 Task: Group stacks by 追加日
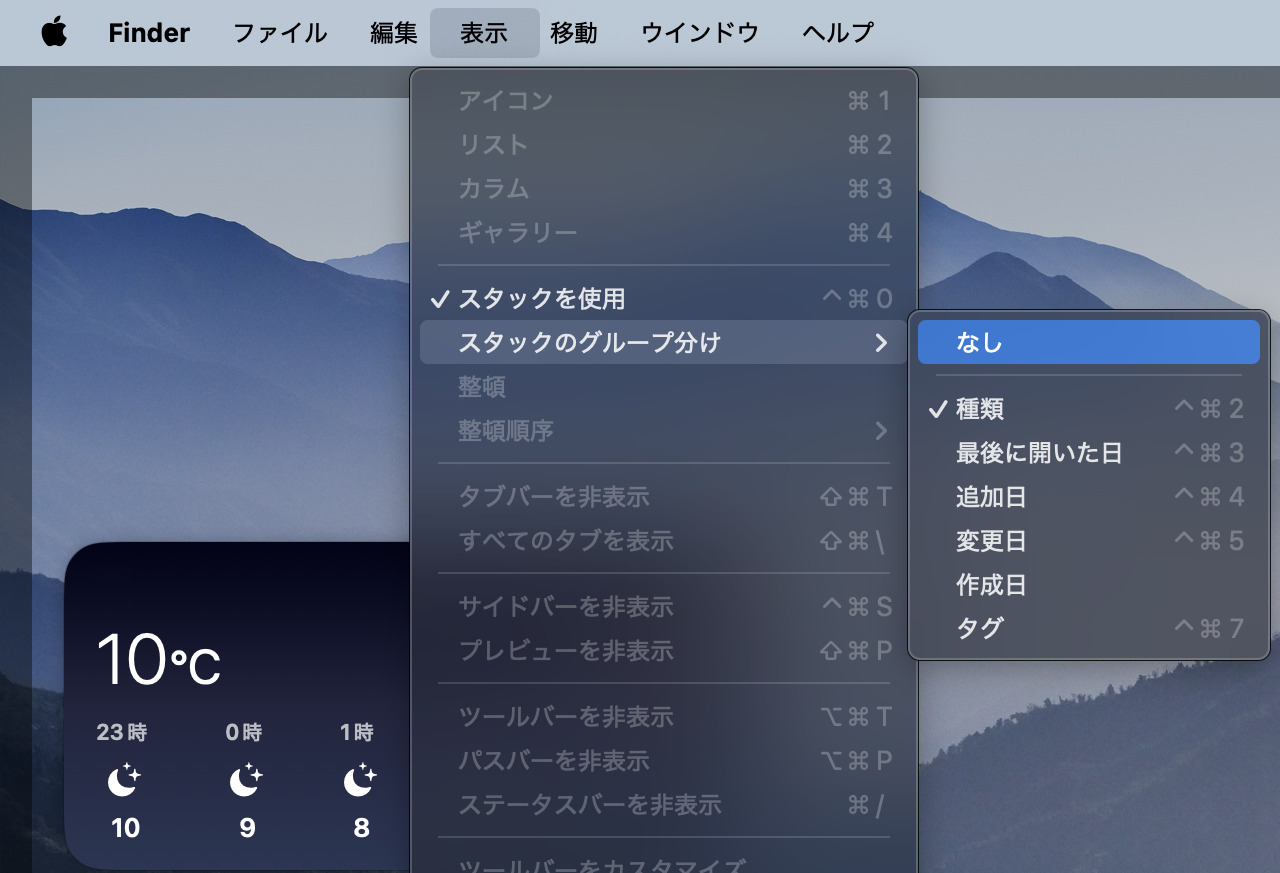(x=991, y=497)
